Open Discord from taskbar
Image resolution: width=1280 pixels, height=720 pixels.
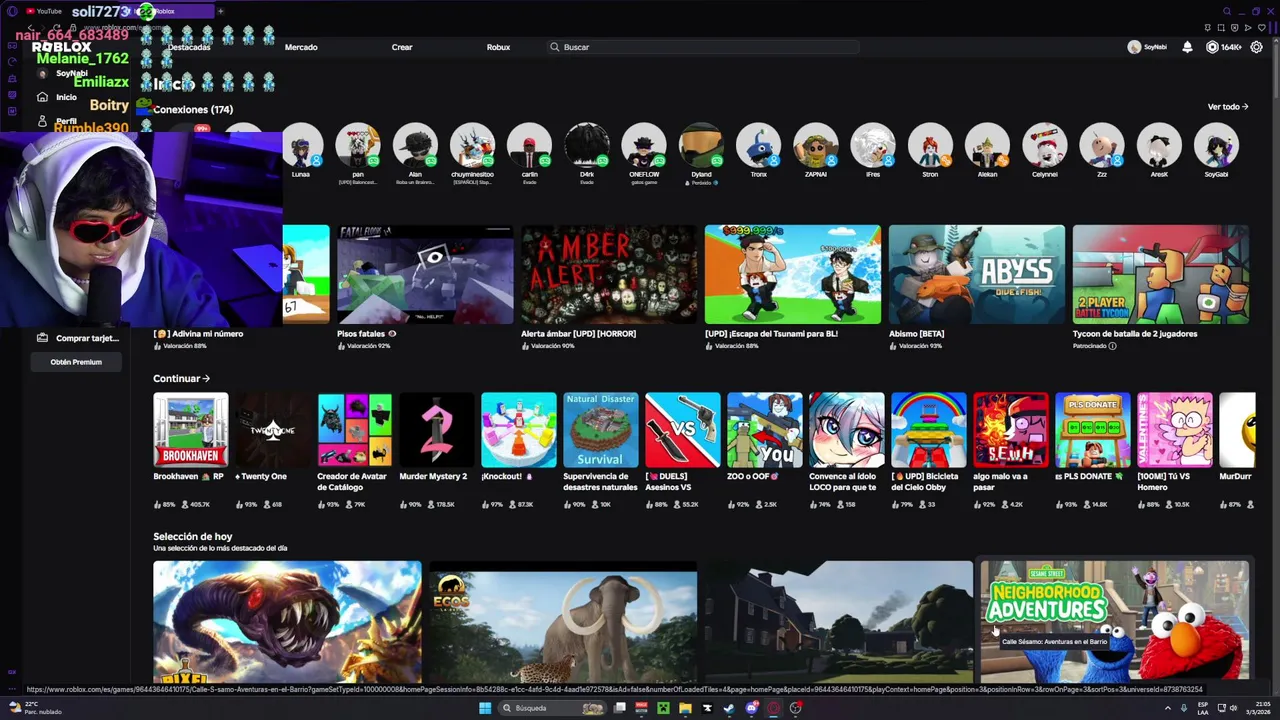(x=751, y=708)
